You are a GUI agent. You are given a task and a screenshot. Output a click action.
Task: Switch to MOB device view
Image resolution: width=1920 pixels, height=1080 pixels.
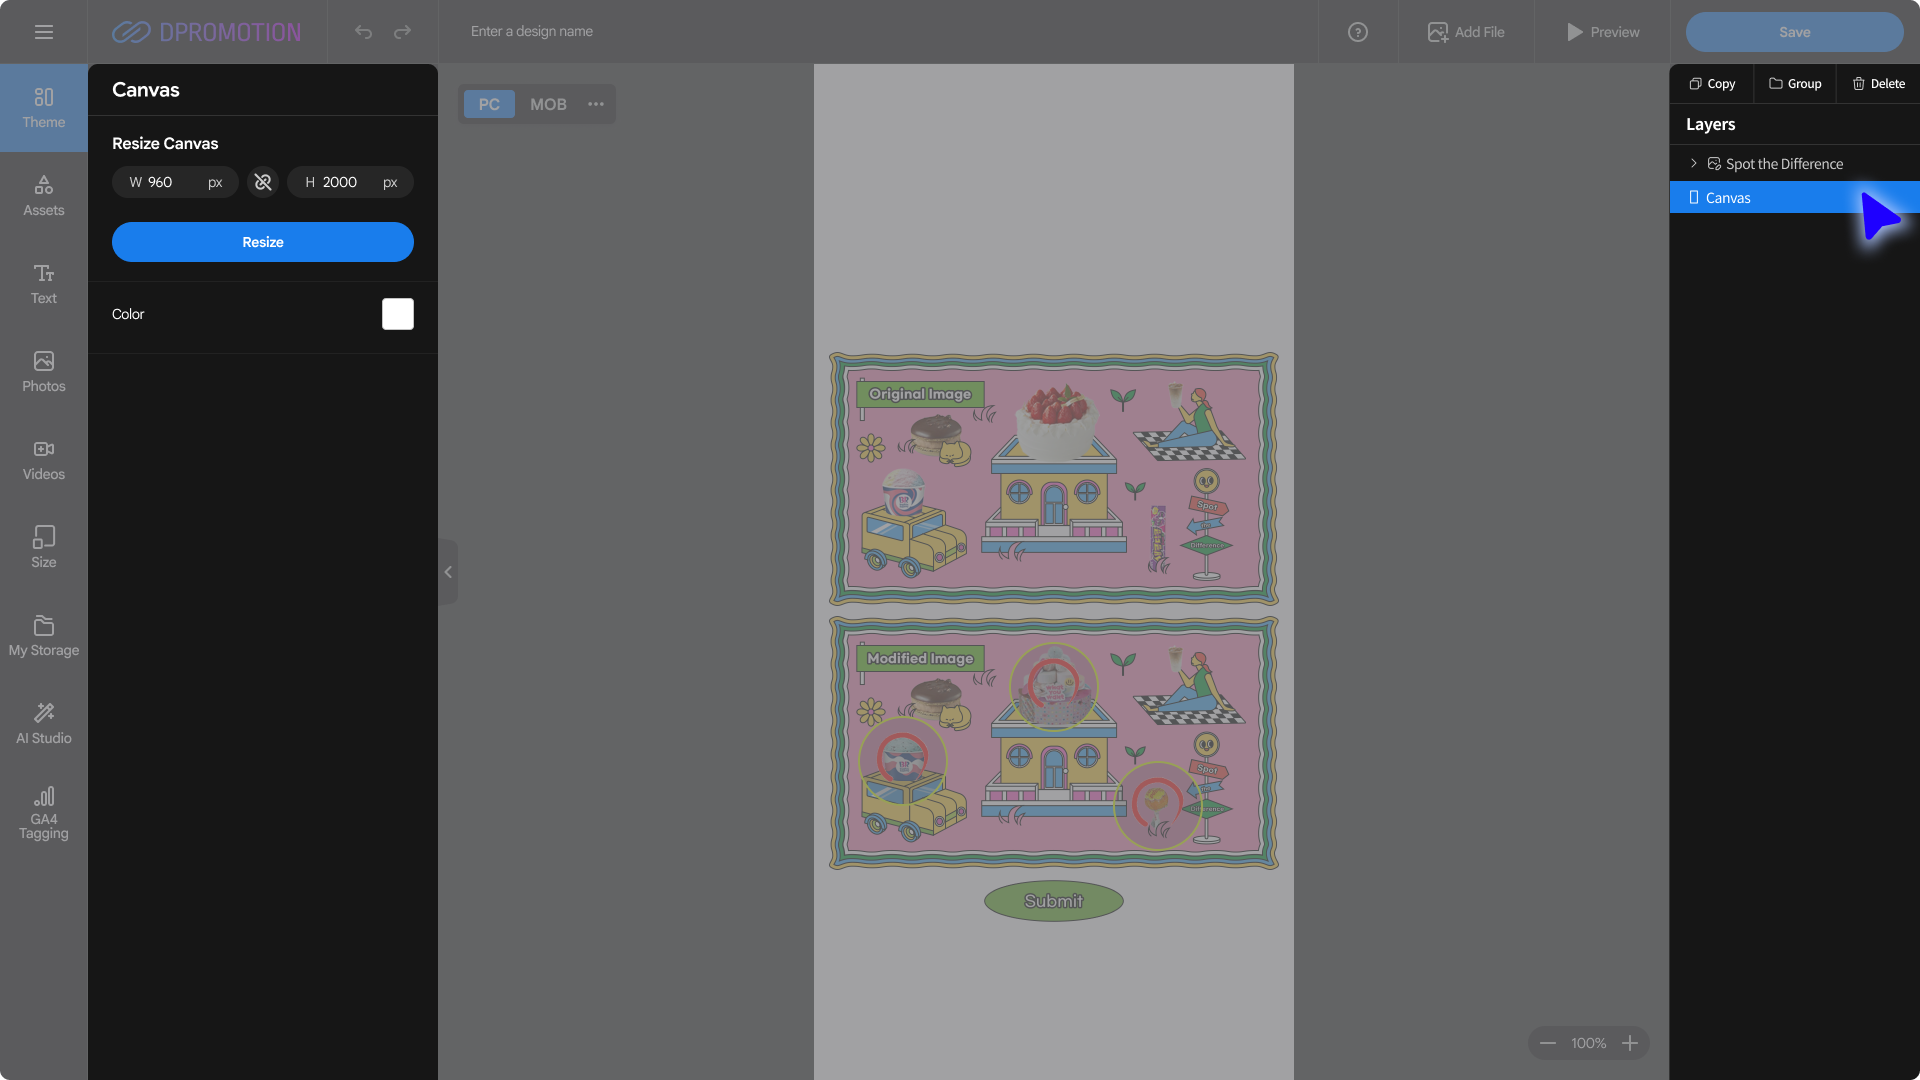point(548,104)
